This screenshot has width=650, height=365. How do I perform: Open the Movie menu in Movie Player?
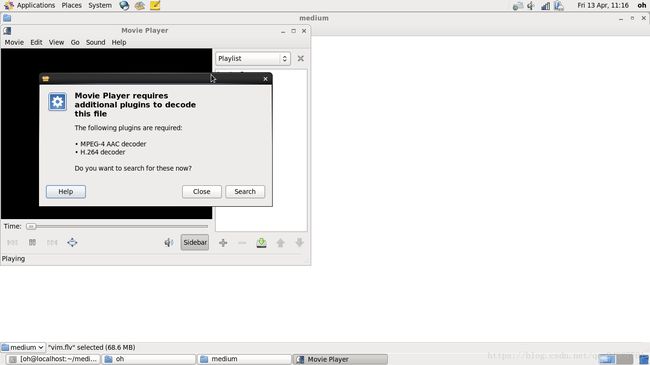tap(14, 42)
